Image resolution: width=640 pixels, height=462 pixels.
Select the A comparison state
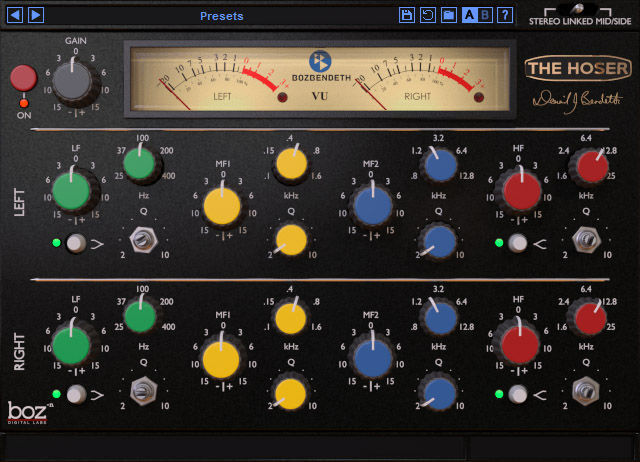point(468,15)
